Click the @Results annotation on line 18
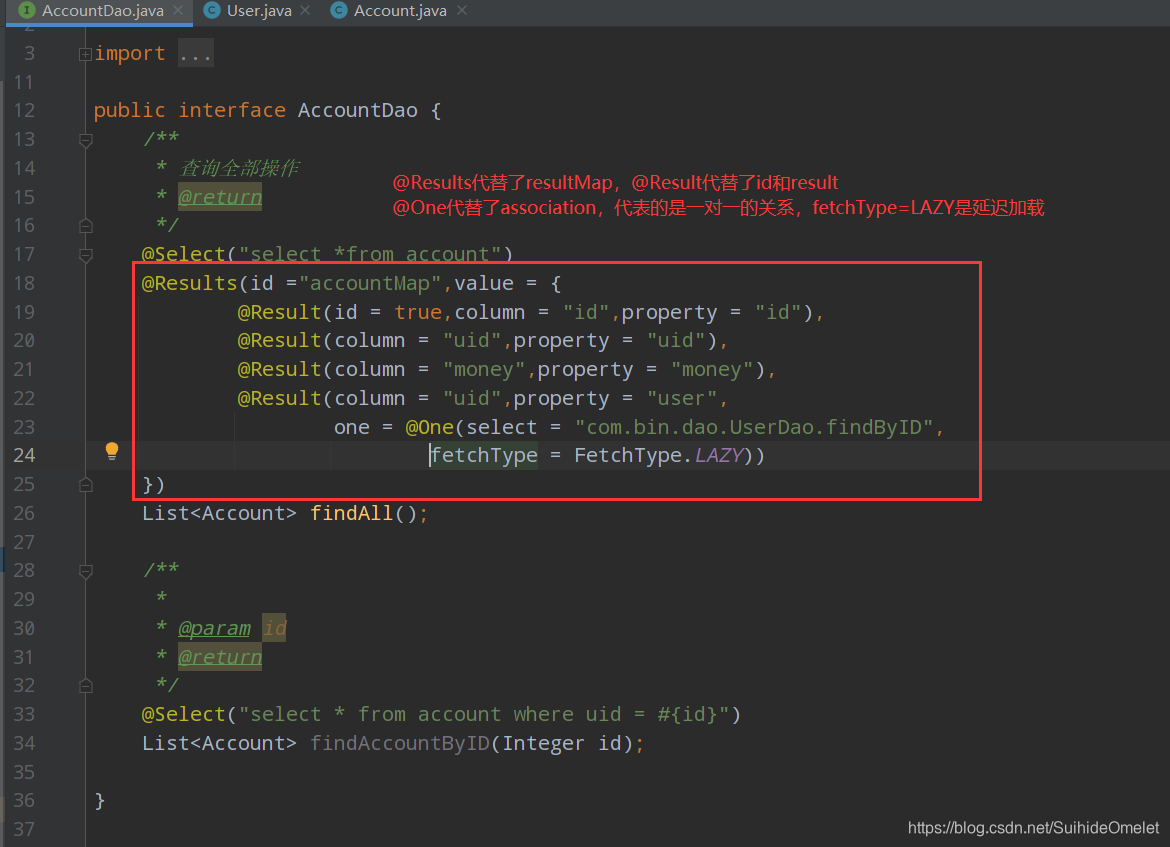This screenshot has height=847, width=1170. (x=190, y=284)
